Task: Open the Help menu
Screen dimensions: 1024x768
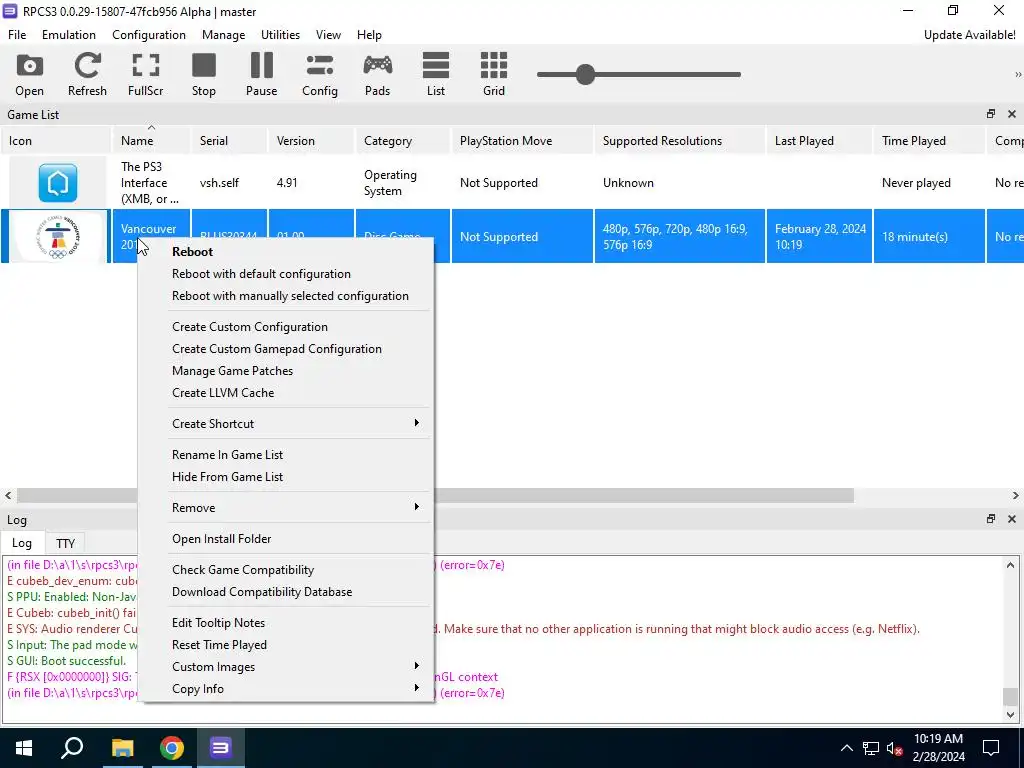Action: tap(369, 35)
